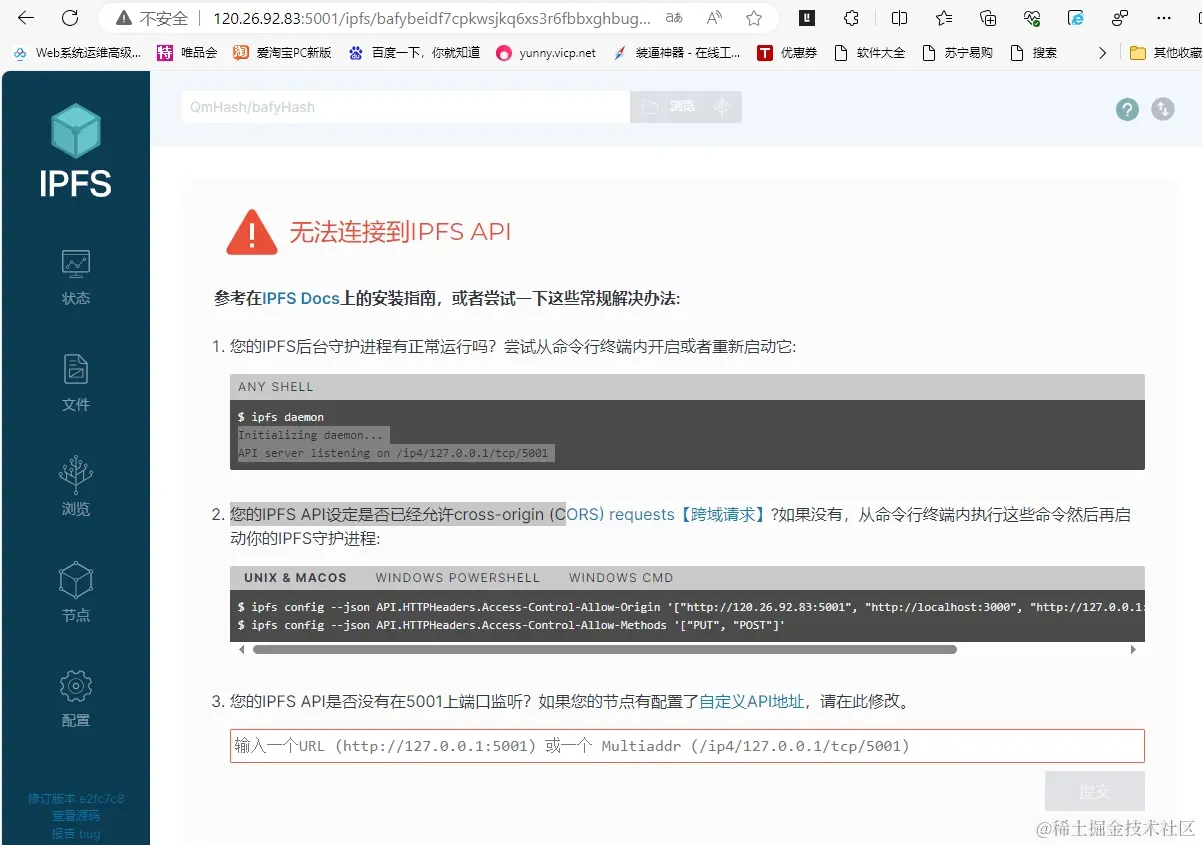Open the 节点 (Peers) sidebar page
The image size is (1202, 845).
pos(76,594)
